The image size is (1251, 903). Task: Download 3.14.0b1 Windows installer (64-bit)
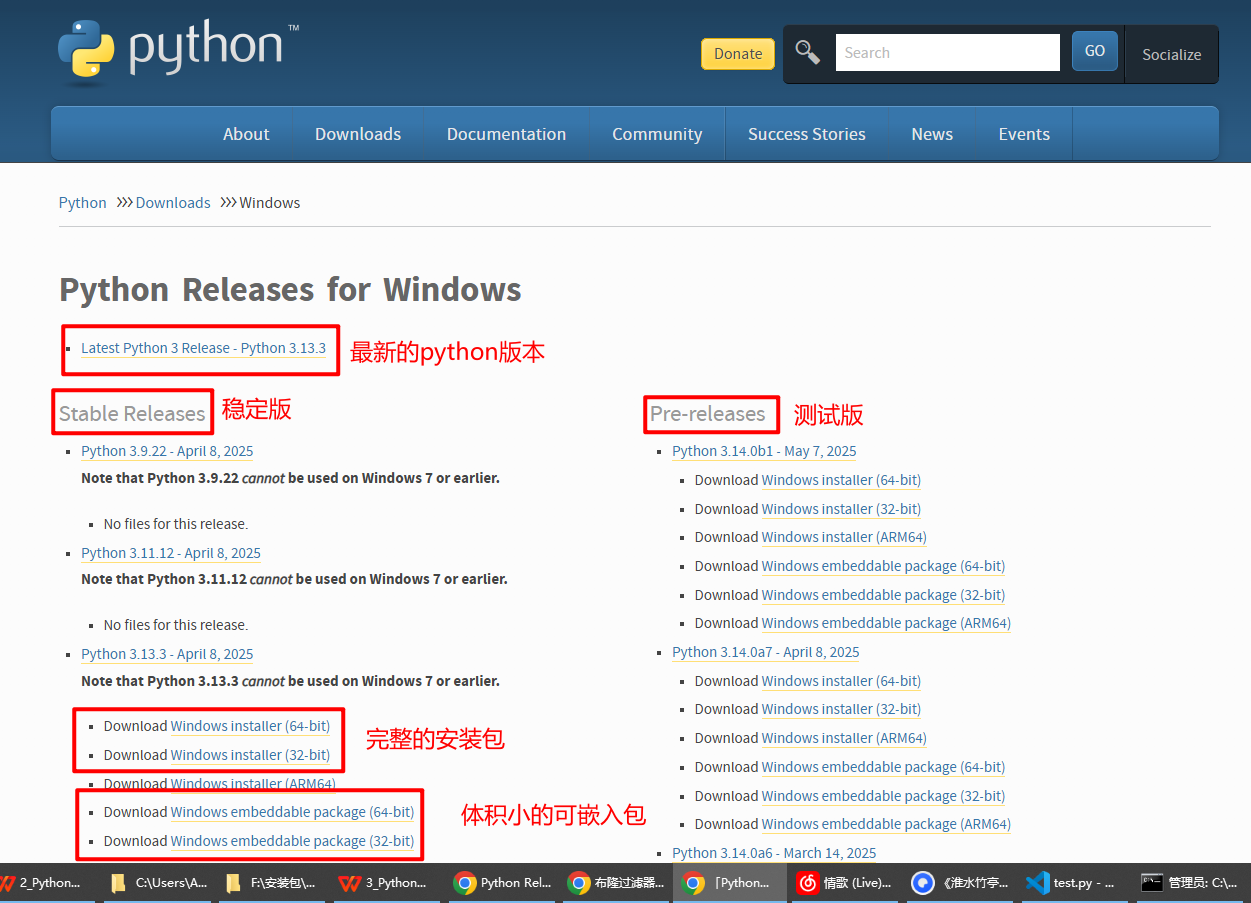[841, 480]
